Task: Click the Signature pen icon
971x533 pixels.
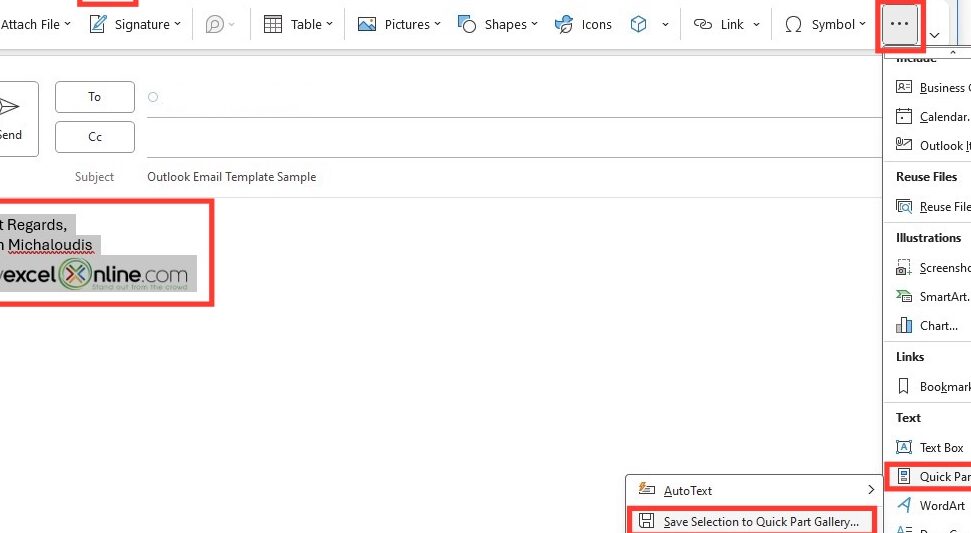Action: point(97,24)
